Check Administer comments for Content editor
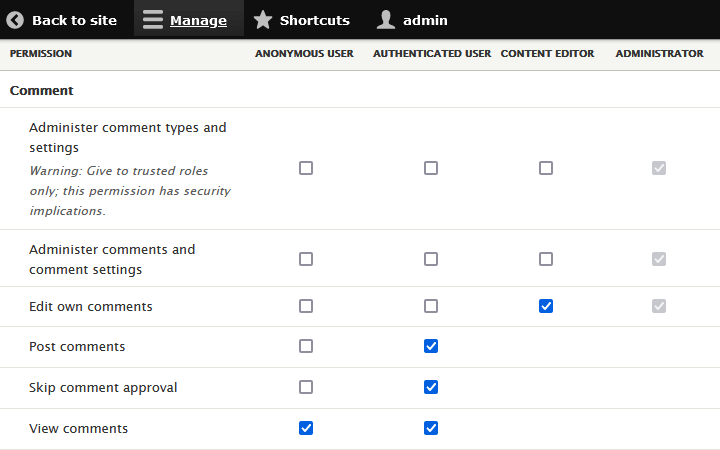The image size is (720, 450). [x=546, y=259]
